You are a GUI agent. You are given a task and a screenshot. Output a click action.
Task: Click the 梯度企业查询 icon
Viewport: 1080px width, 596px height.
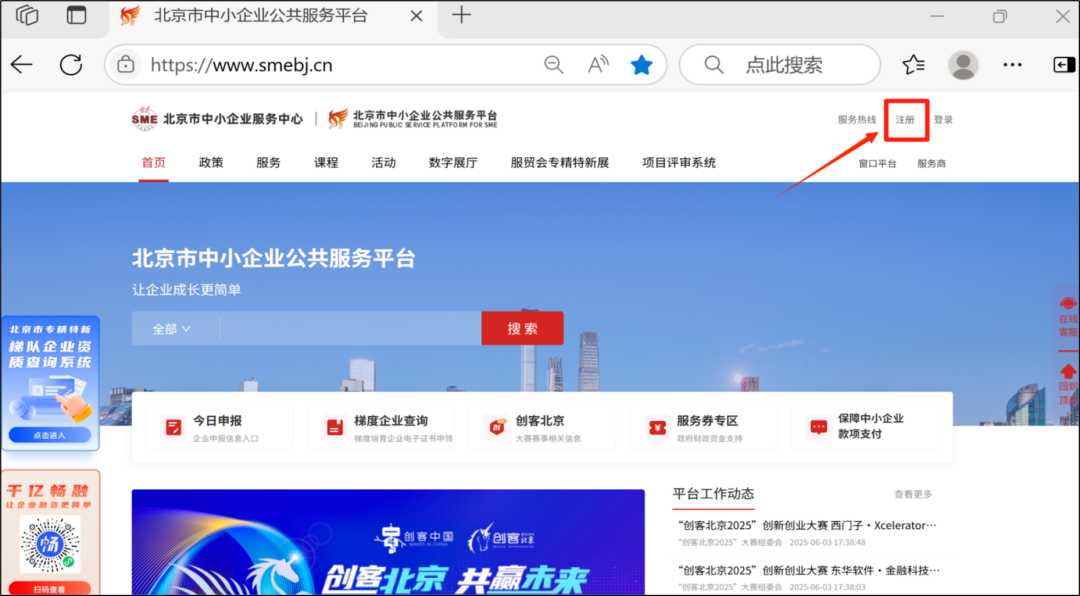(334, 427)
